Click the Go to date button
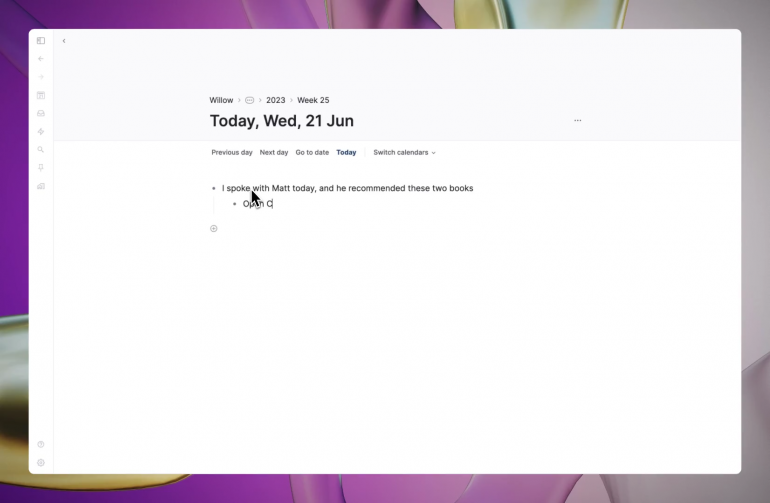Viewport: 770px width, 503px height. click(x=312, y=153)
